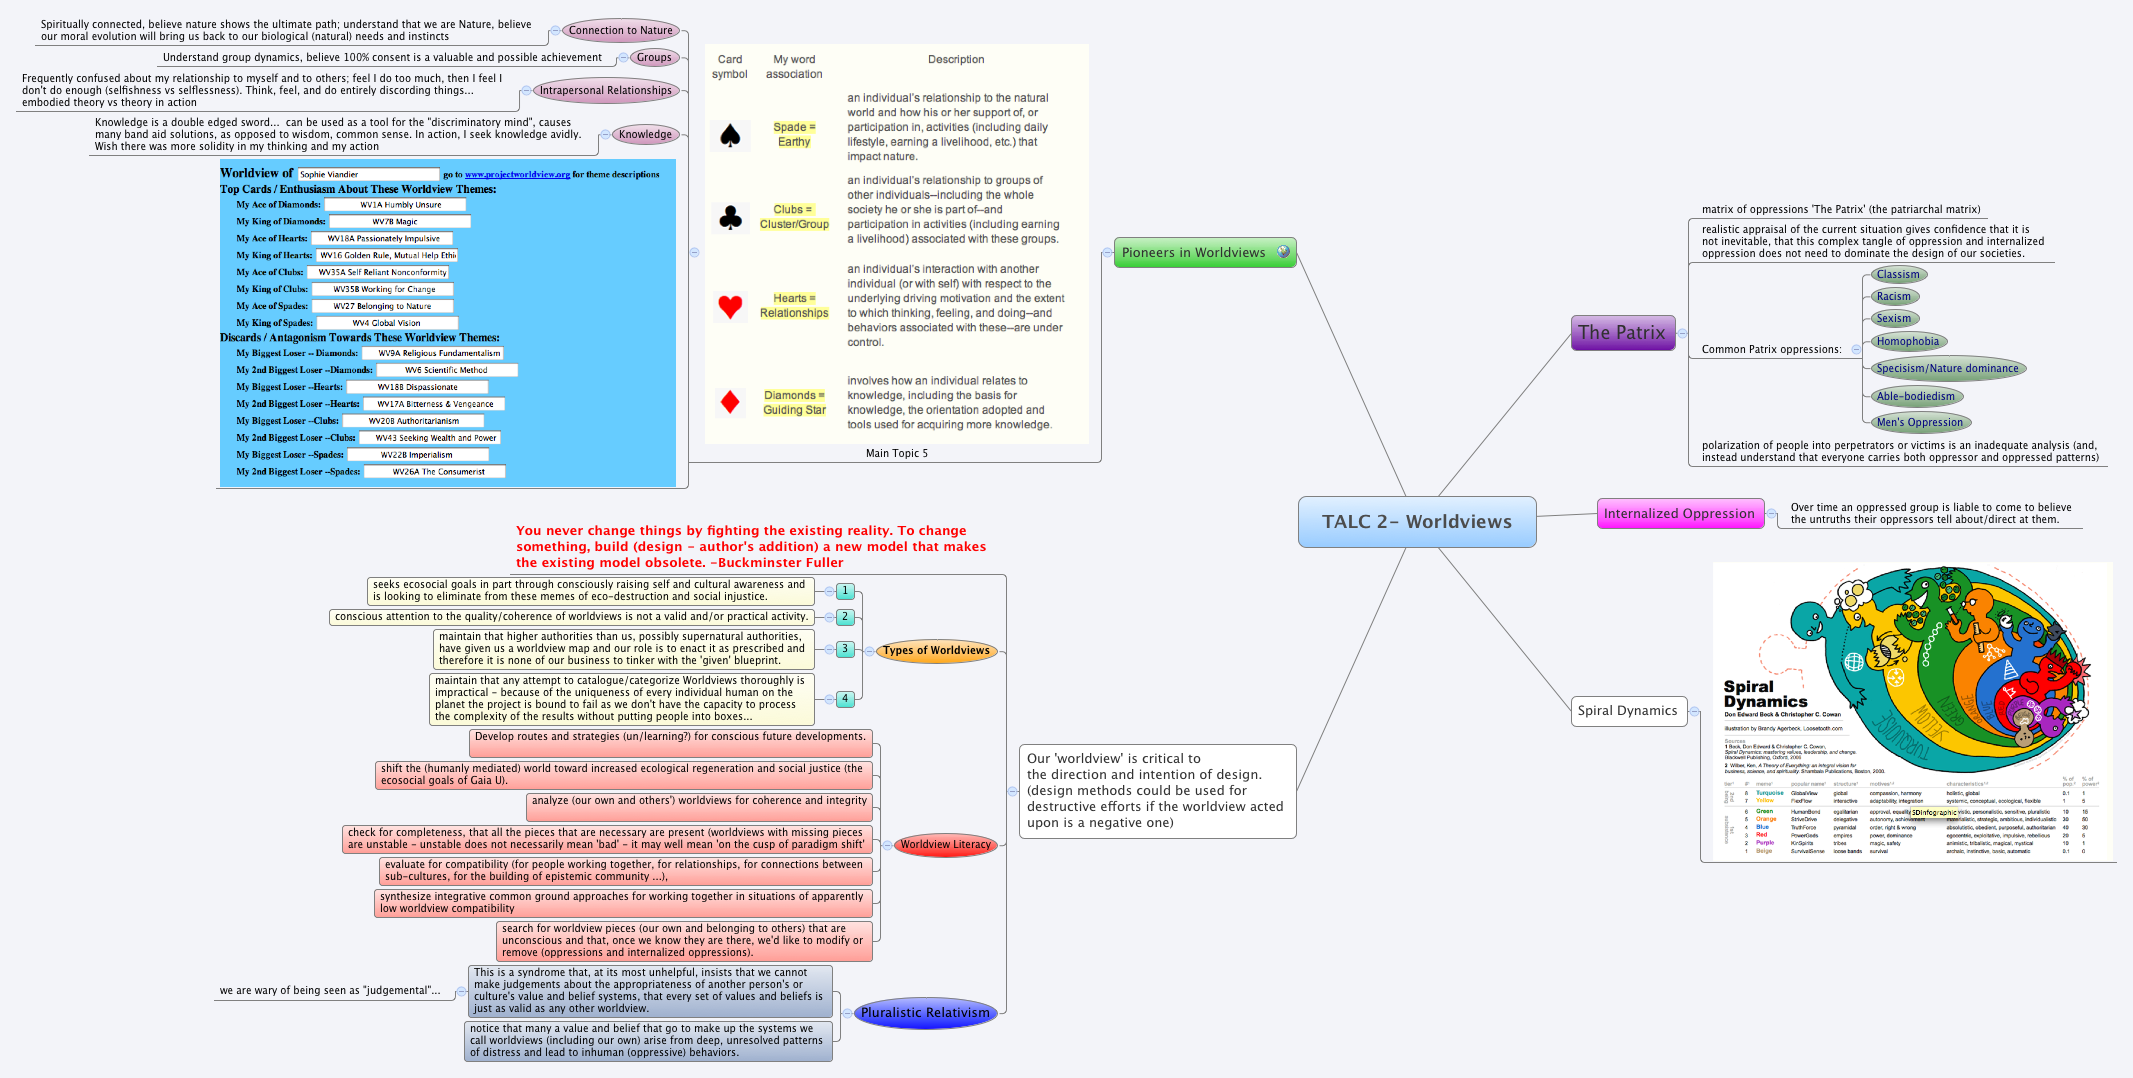Click the blue Worldview of Sophie Viandier card
The width and height of the screenshot is (2133, 1078).
[x=450, y=320]
